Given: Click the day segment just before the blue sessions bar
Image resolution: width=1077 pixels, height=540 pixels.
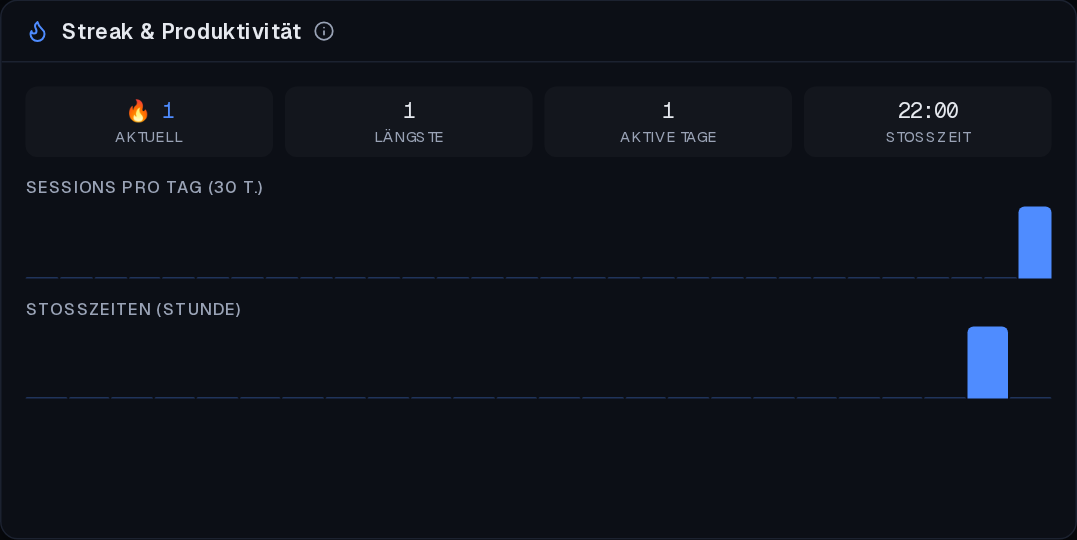Looking at the screenshot, I should click(x=1001, y=277).
